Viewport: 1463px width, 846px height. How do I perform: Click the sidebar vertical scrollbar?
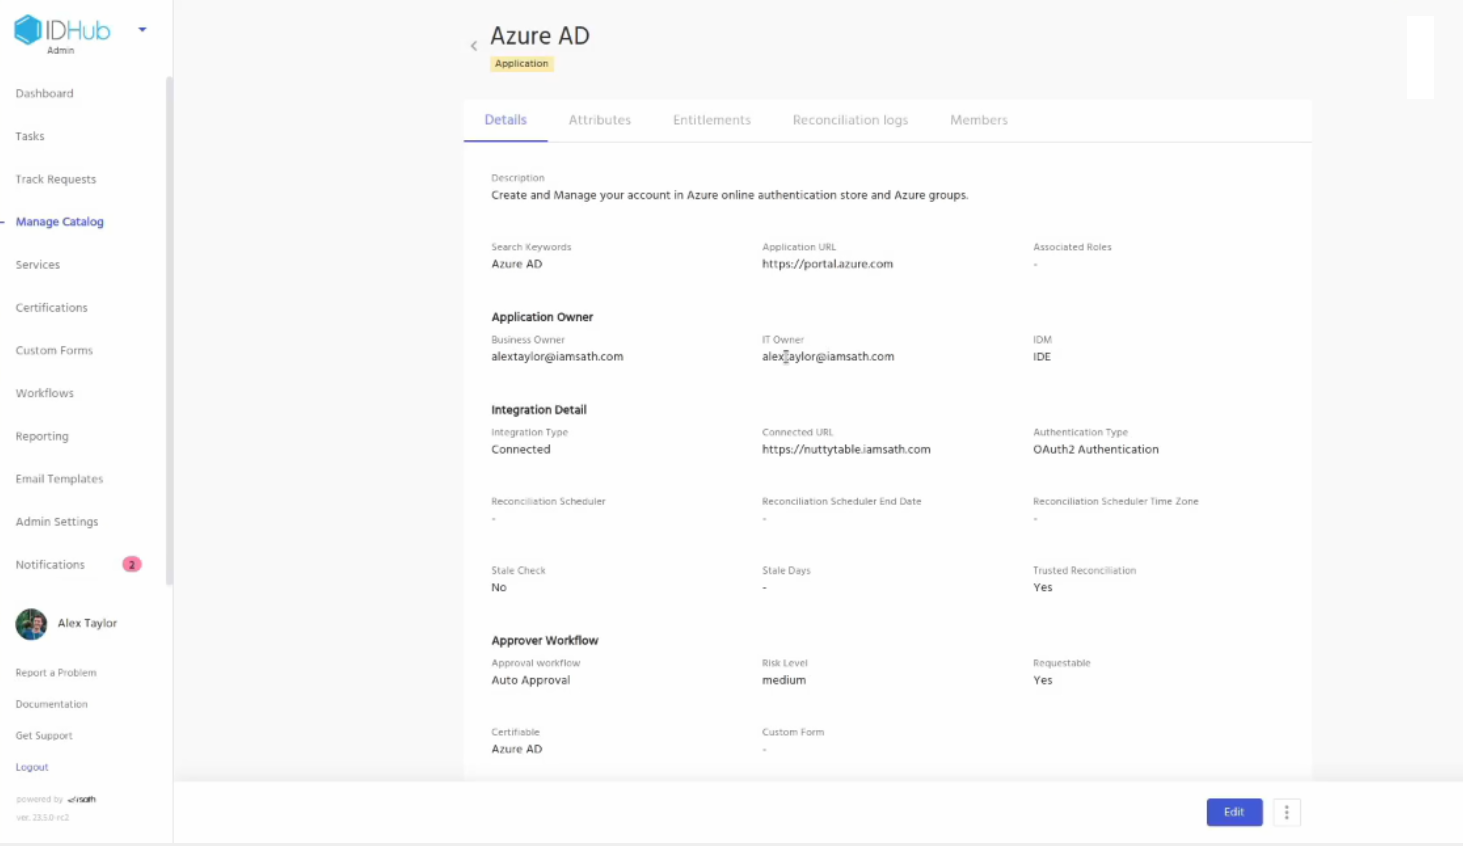(169, 330)
